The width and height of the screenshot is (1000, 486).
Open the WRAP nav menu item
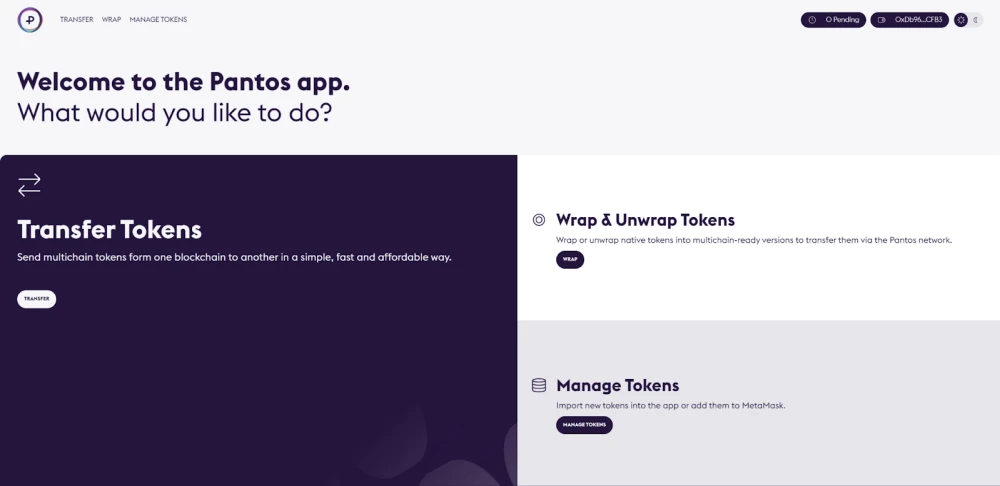[112, 20]
